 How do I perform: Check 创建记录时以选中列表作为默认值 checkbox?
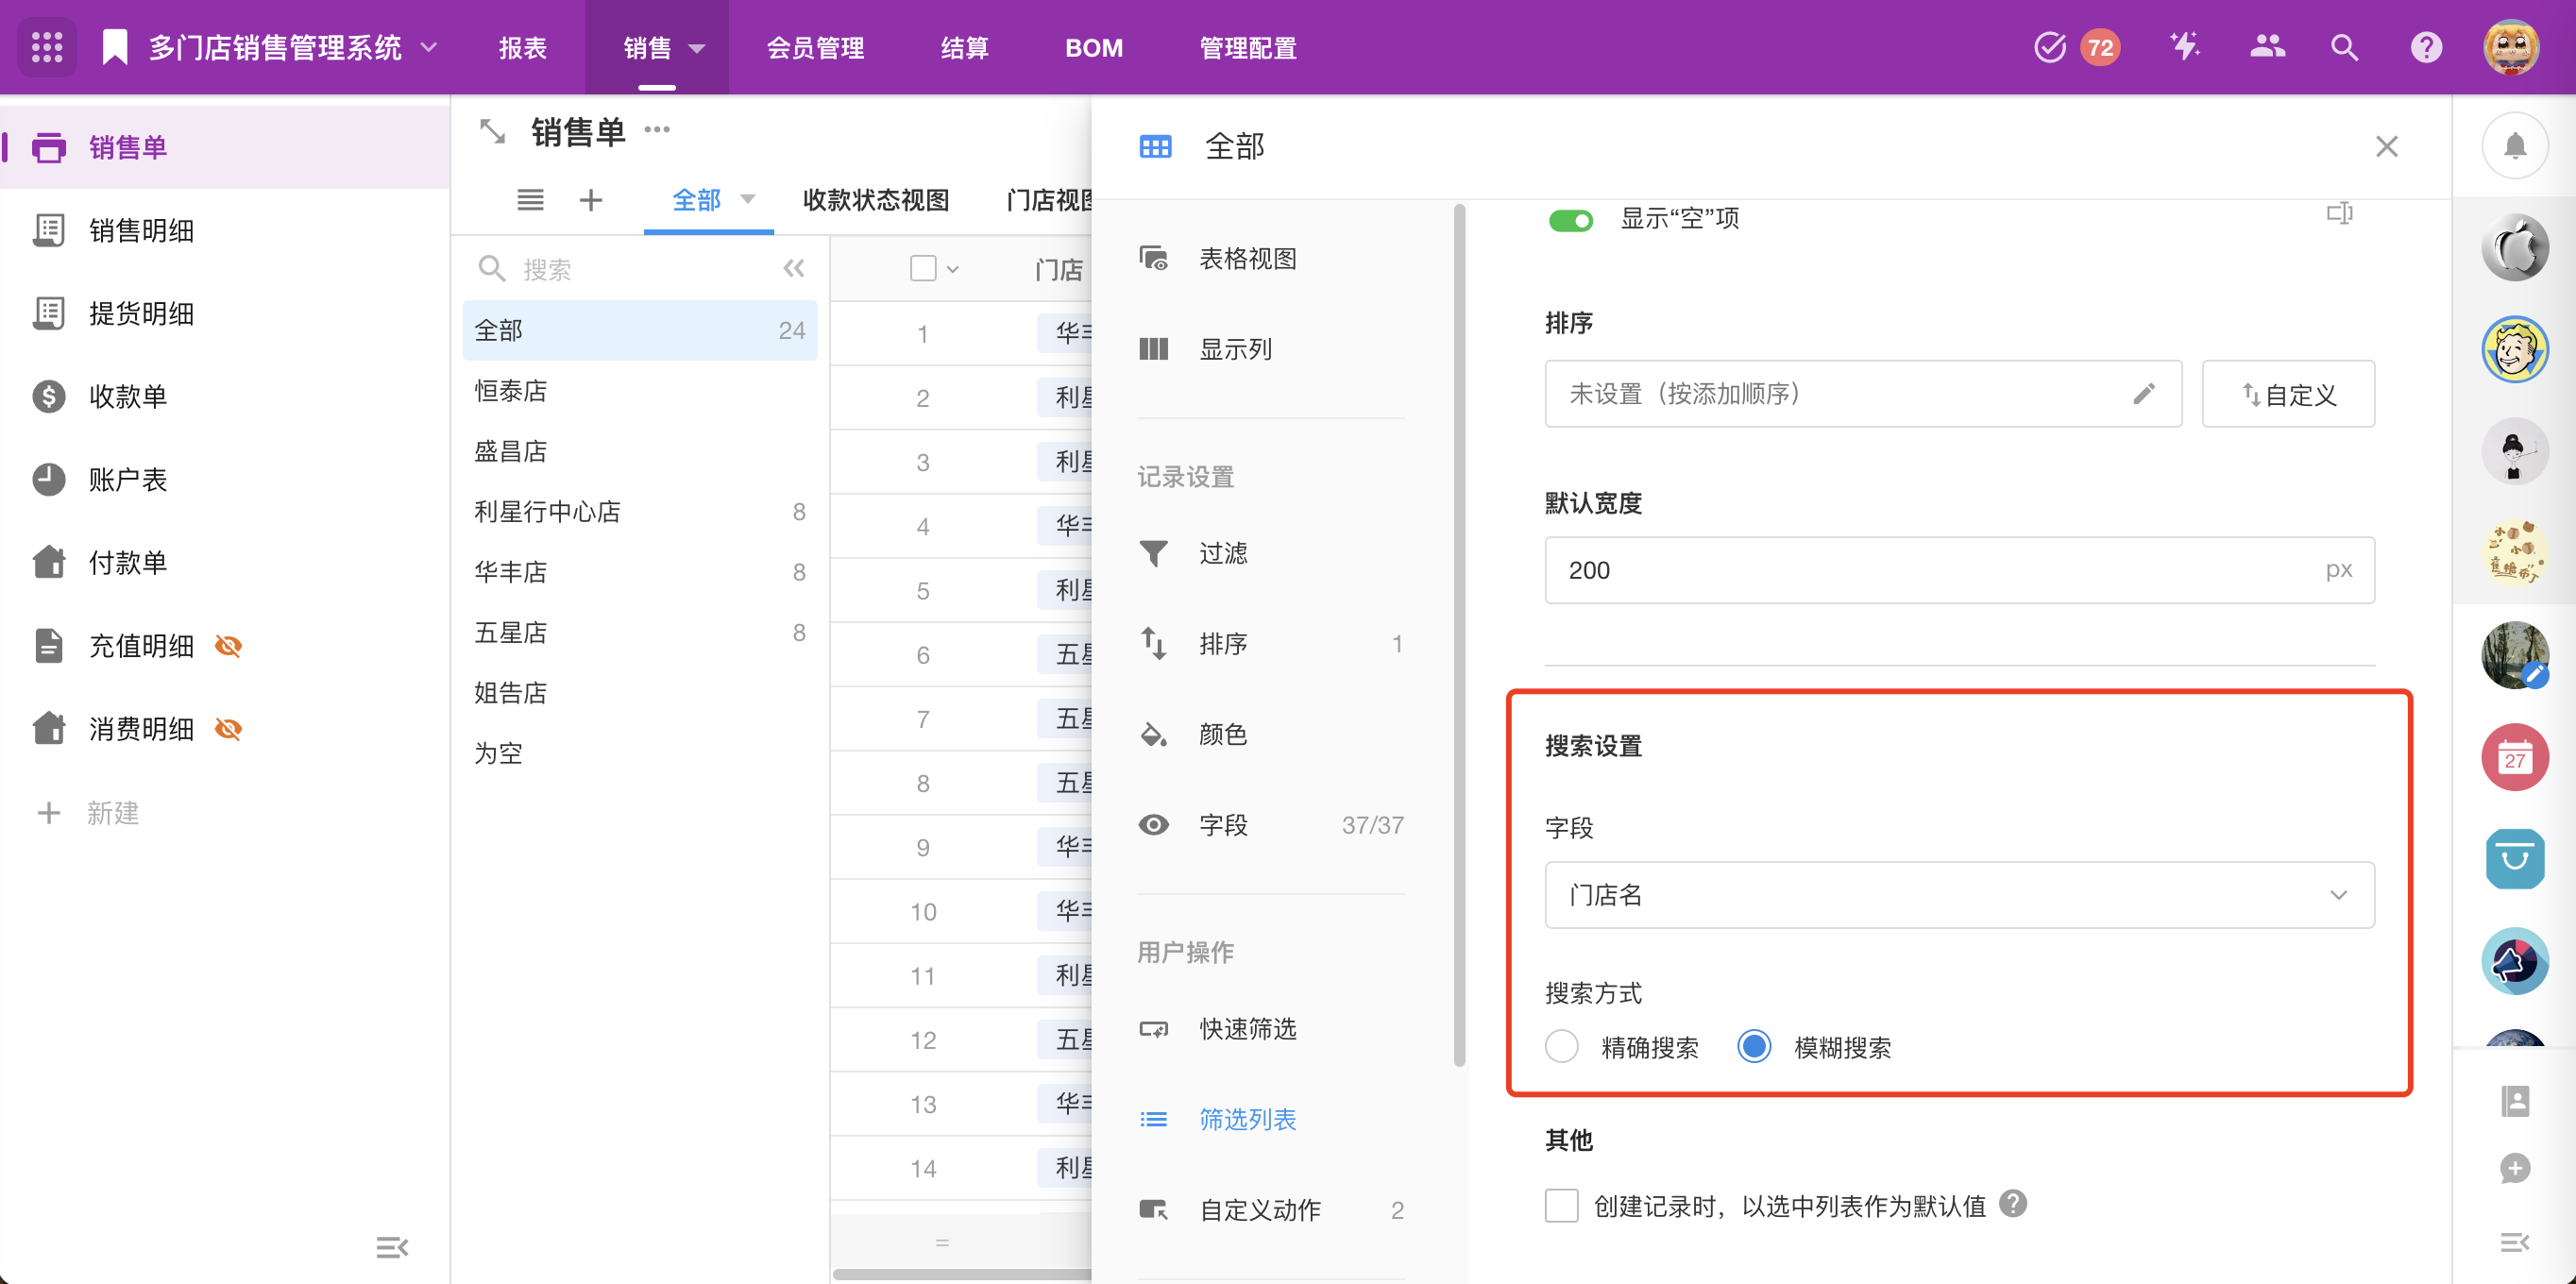(x=1561, y=1205)
